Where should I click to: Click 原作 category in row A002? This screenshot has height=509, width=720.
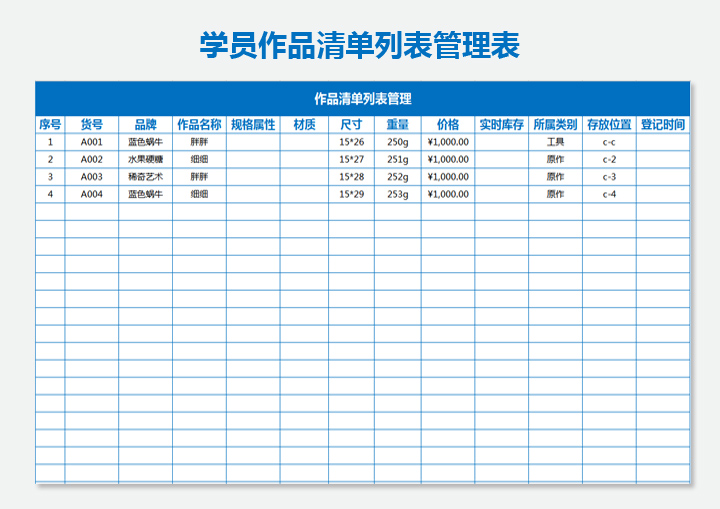coord(555,159)
